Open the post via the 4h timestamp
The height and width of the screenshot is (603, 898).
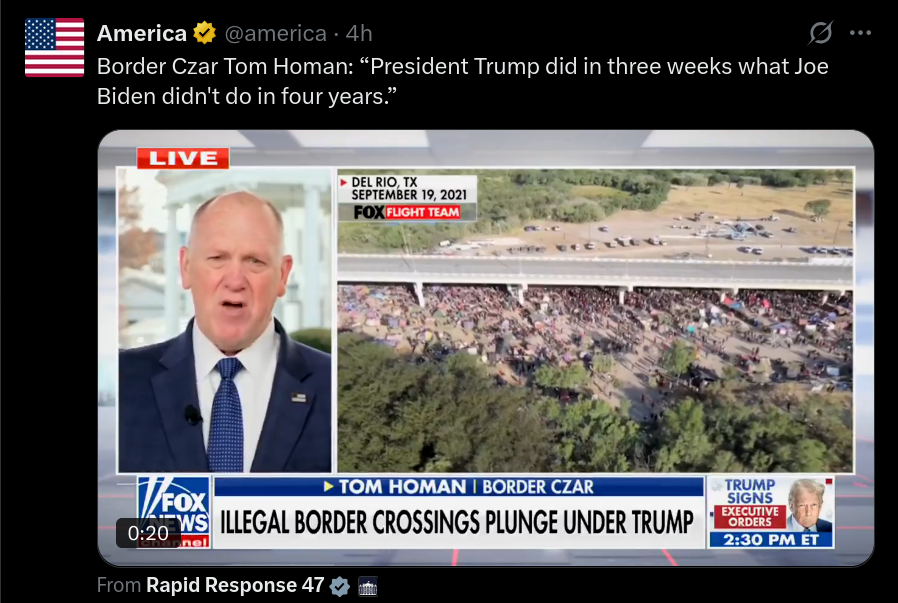[x=359, y=34]
